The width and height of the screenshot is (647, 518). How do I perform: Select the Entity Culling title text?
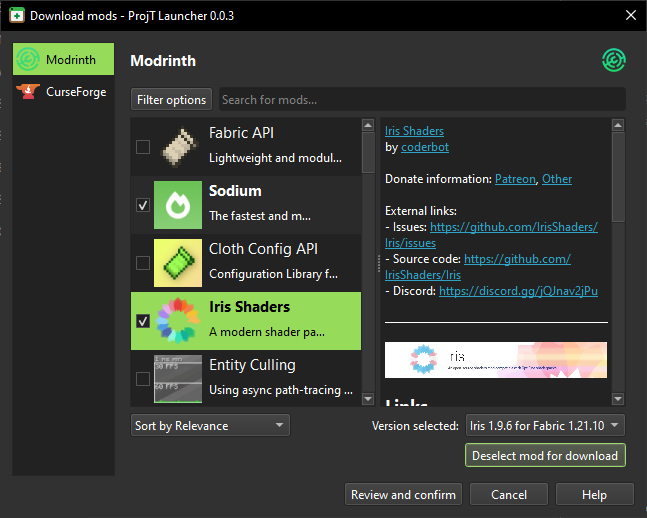tap(252, 365)
